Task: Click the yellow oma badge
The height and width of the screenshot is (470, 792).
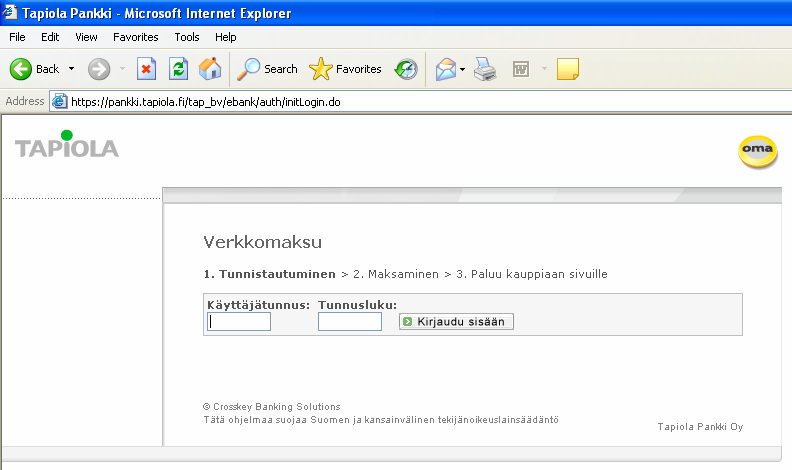Action: (x=758, y=151)
